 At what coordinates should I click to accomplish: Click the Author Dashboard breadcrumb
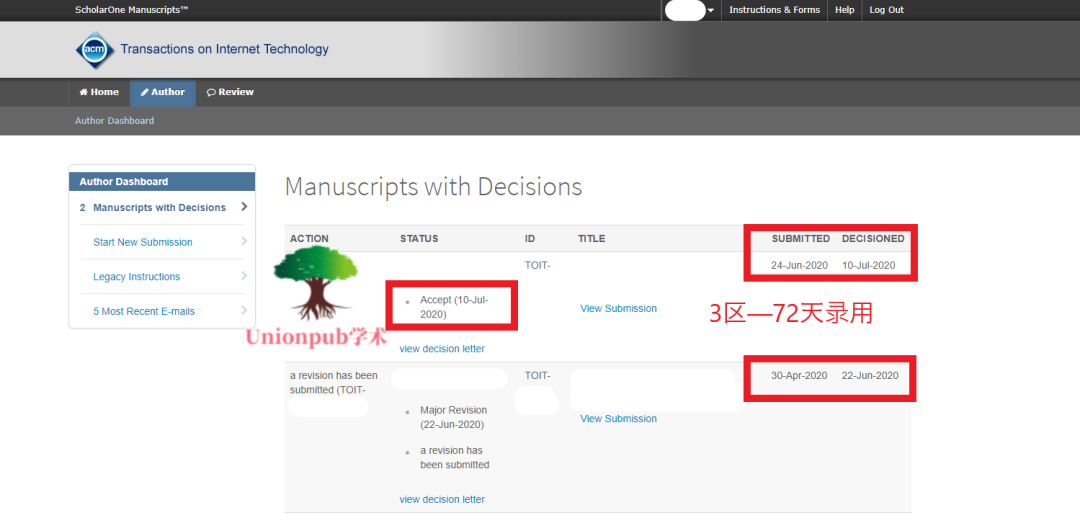[x=114, y=121]
